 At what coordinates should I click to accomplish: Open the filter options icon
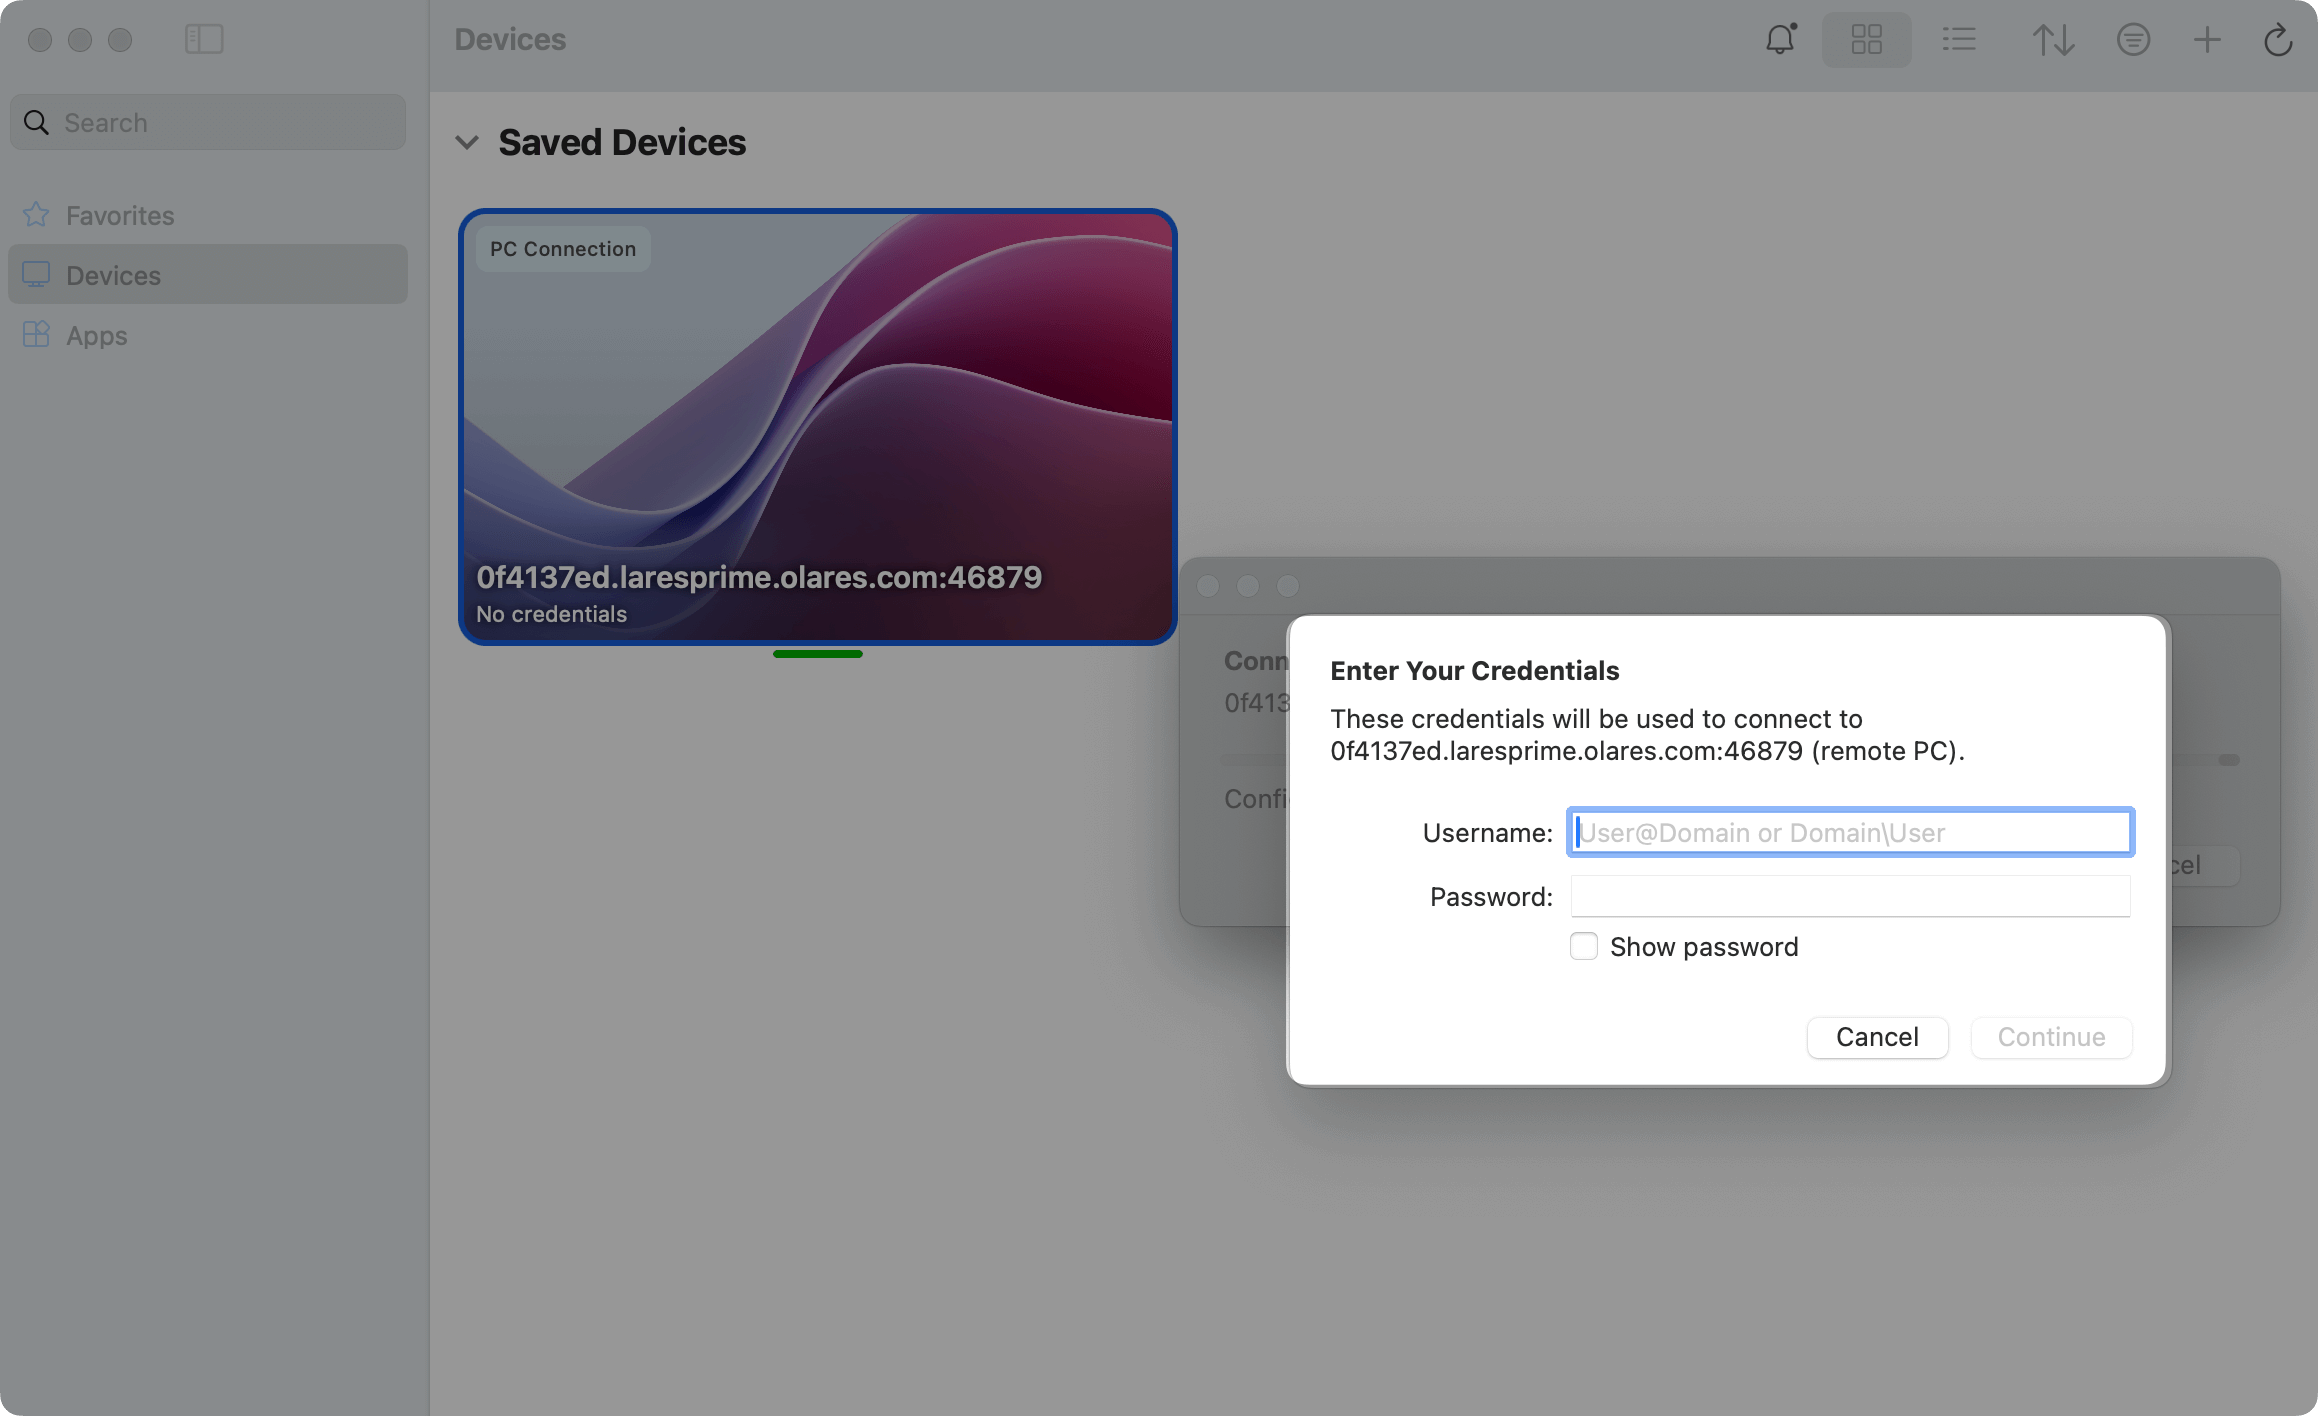pyautogui.click(x=2133, y=40)
